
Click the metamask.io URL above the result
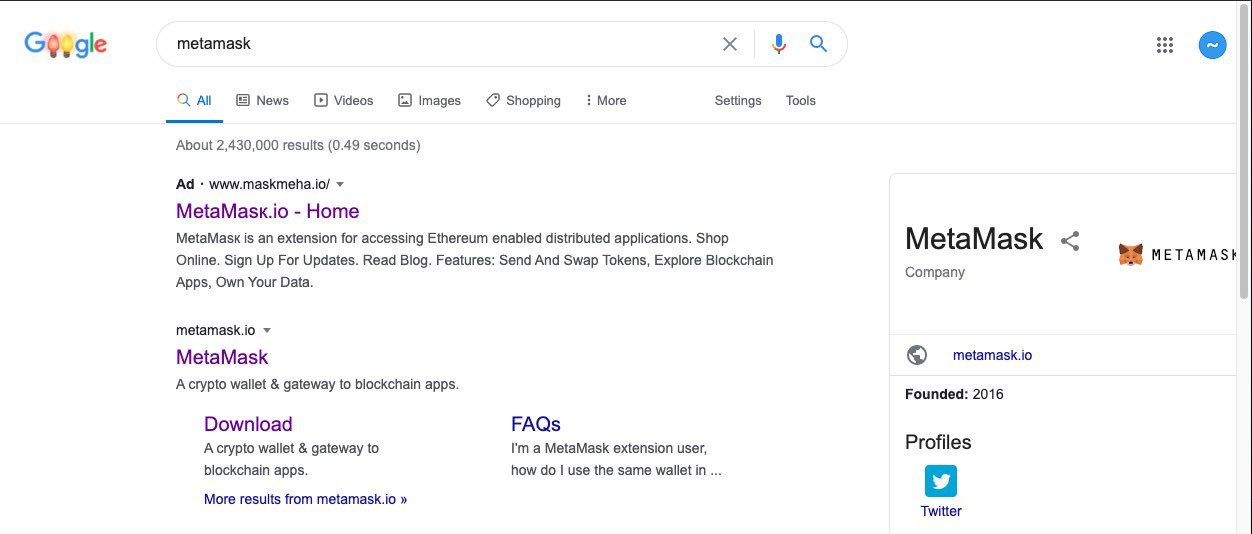[215, 330]
